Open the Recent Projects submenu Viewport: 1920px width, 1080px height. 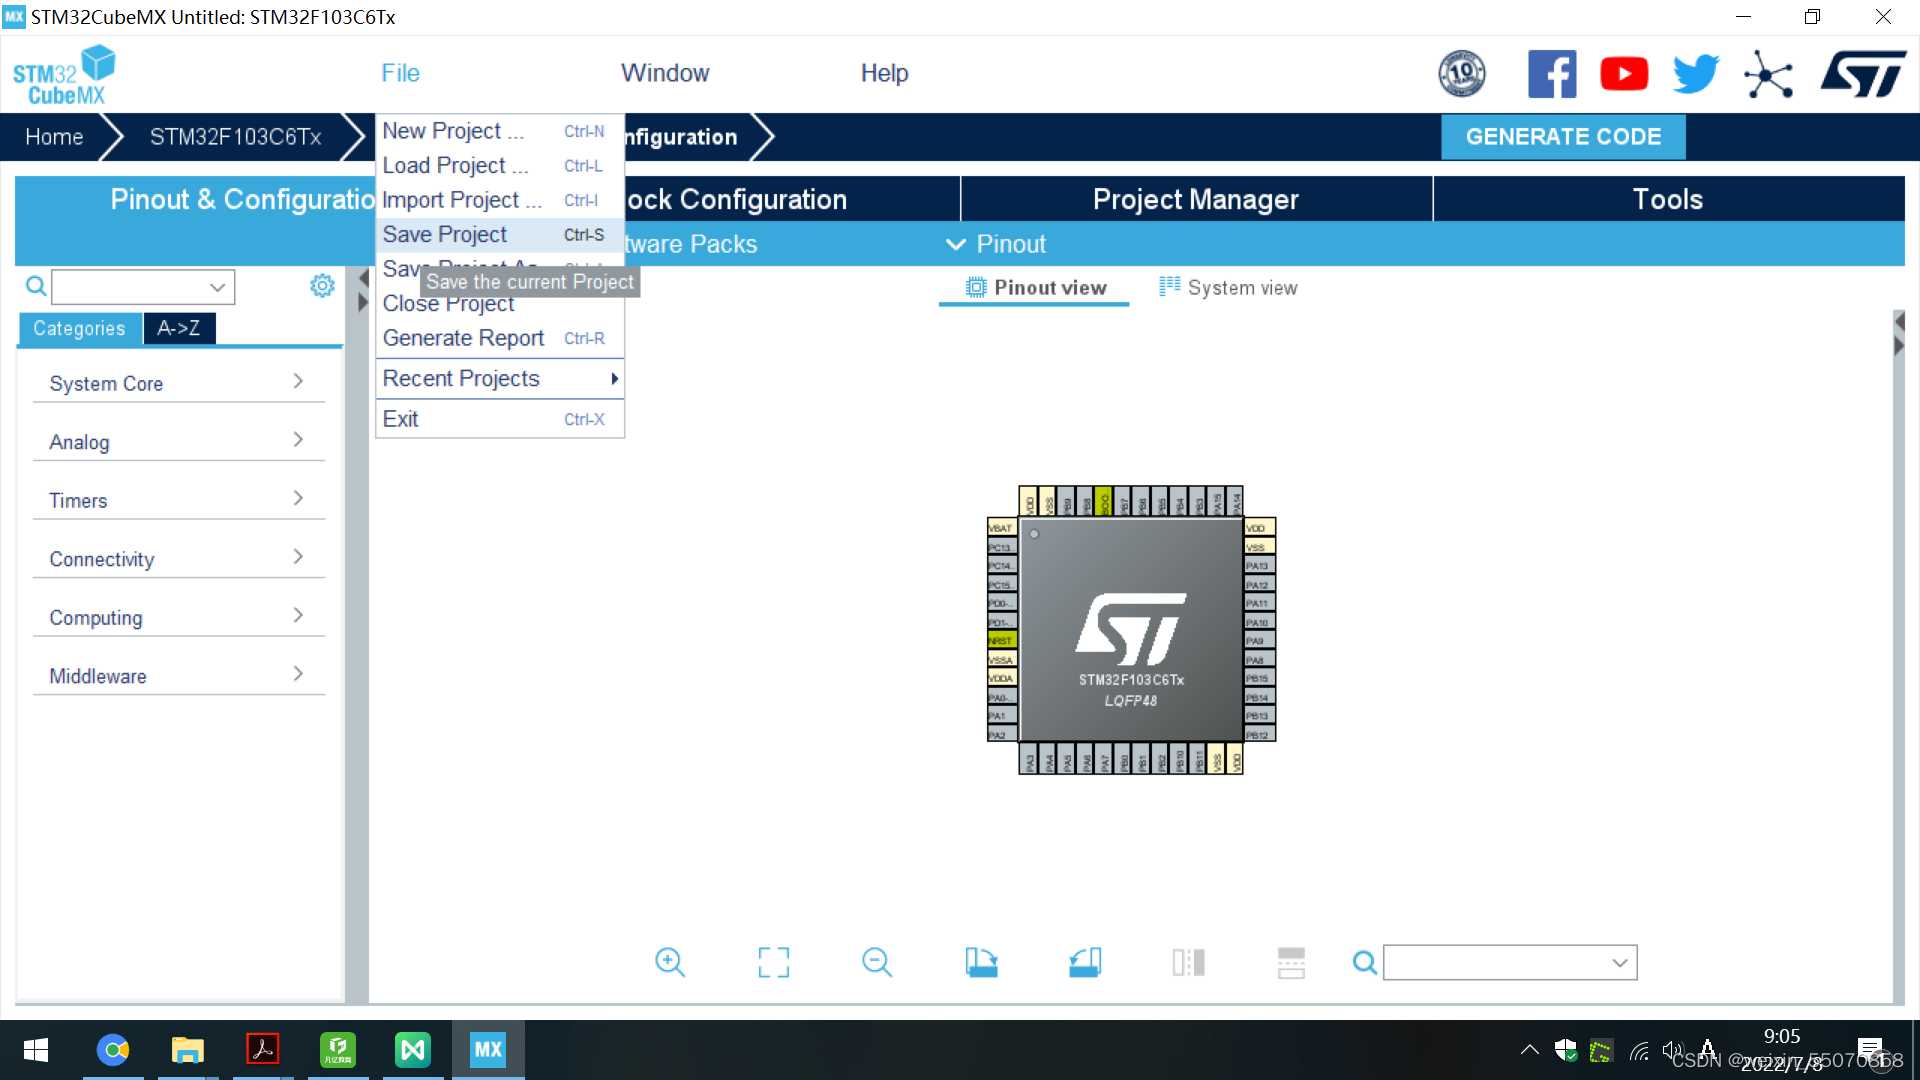[461, 378]
